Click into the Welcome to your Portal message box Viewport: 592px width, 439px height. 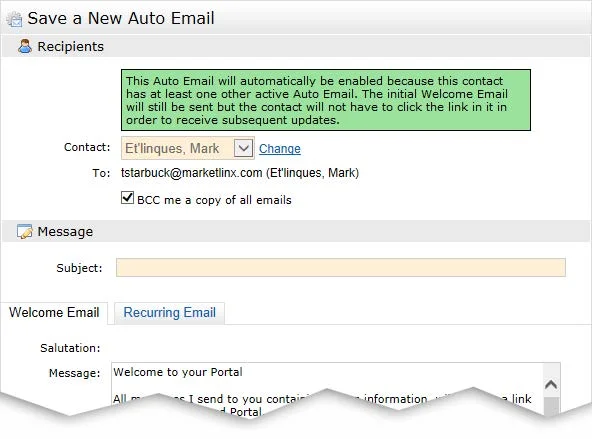[x=327, y=387]
